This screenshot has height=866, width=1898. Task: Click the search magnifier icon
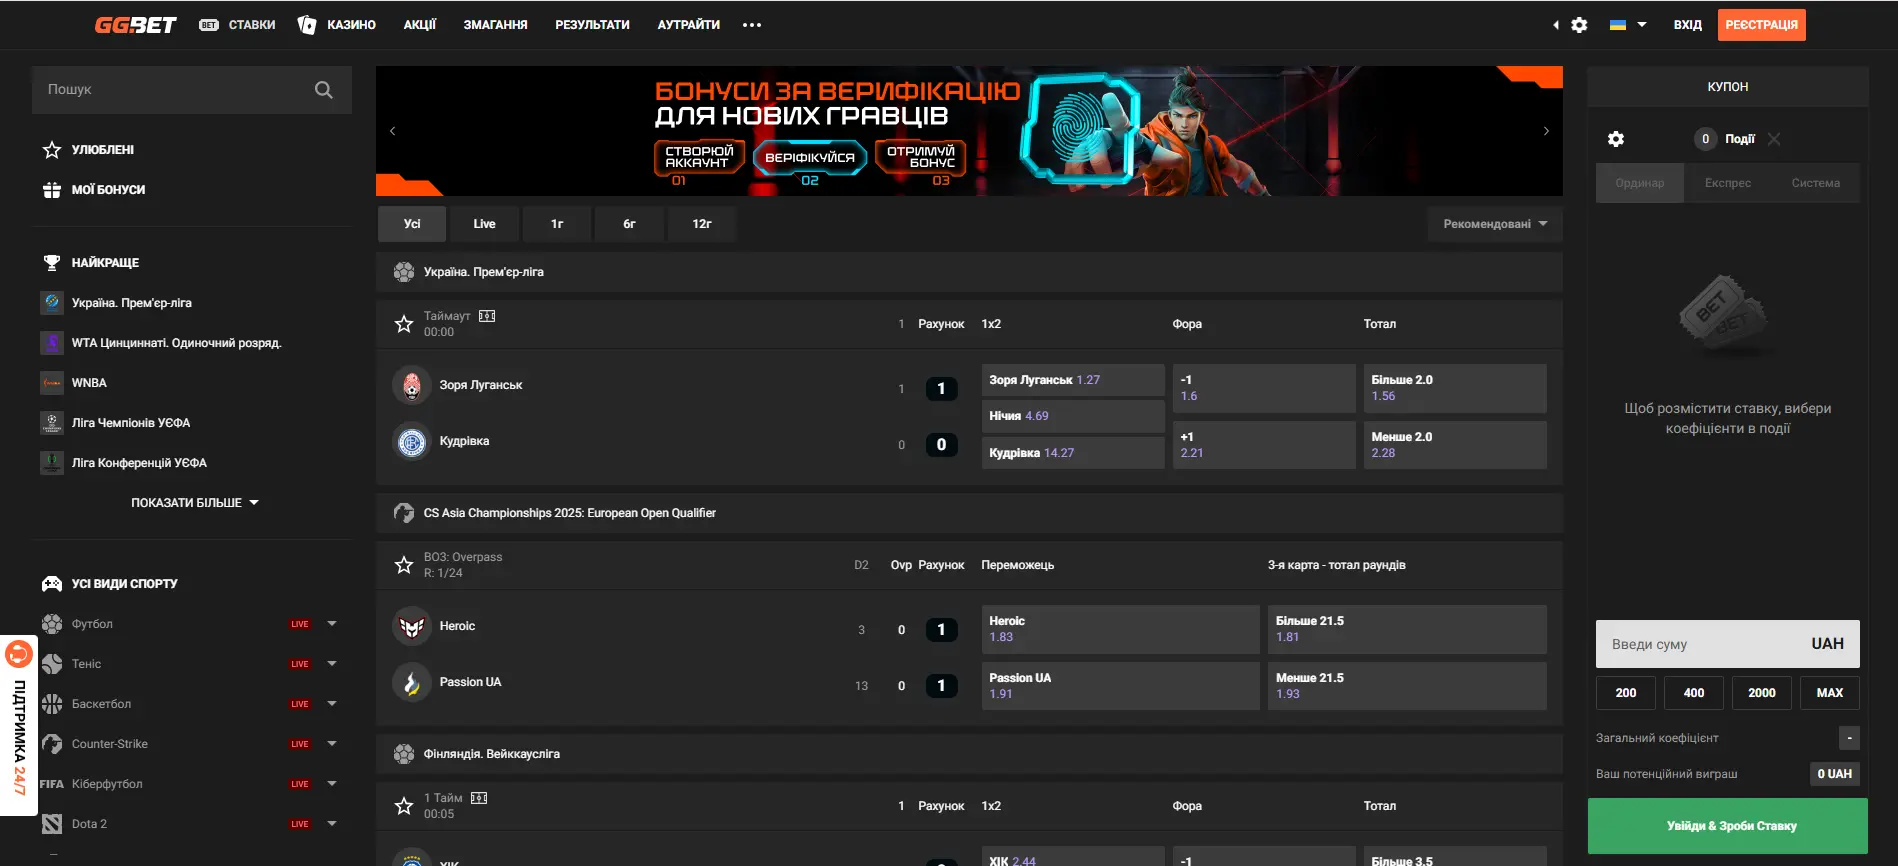pos(323,90)
